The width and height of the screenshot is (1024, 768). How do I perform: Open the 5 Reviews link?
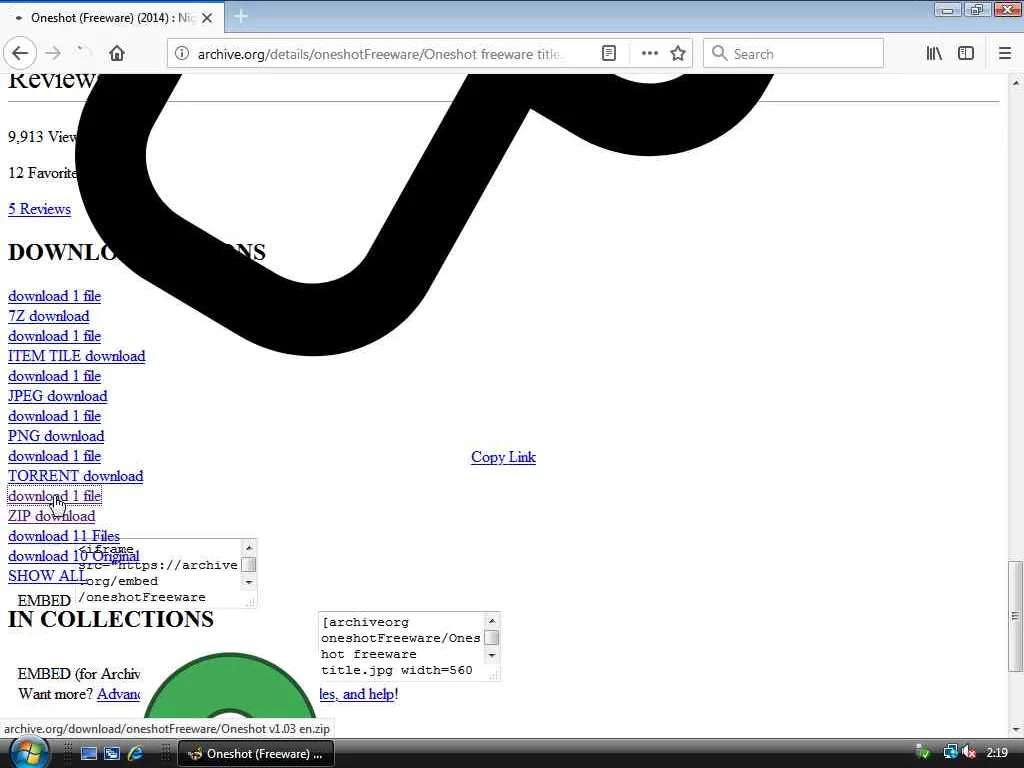pos(39,209)
